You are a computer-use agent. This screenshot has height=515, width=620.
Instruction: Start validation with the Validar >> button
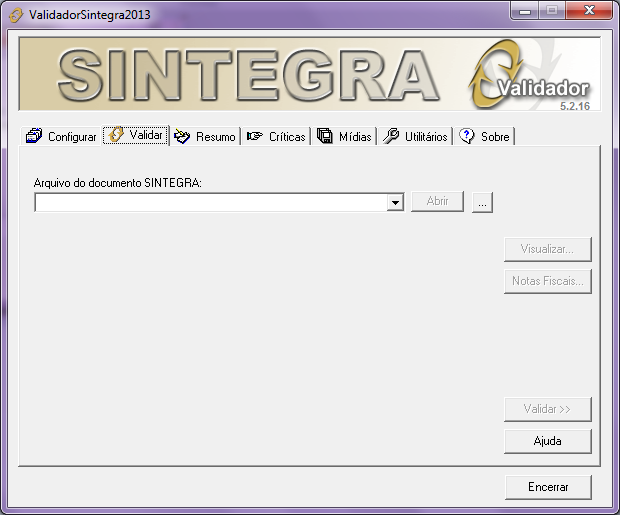pos(547,409)
